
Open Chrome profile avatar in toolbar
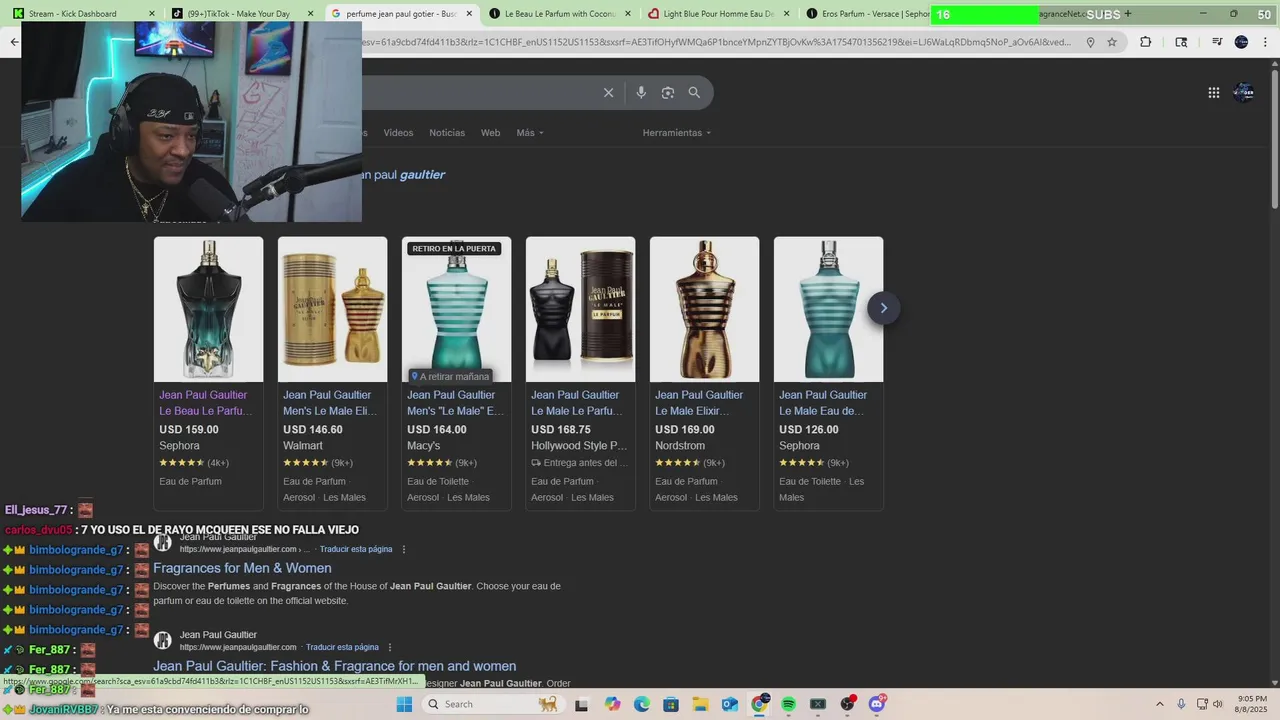[x=1241, y=42]
